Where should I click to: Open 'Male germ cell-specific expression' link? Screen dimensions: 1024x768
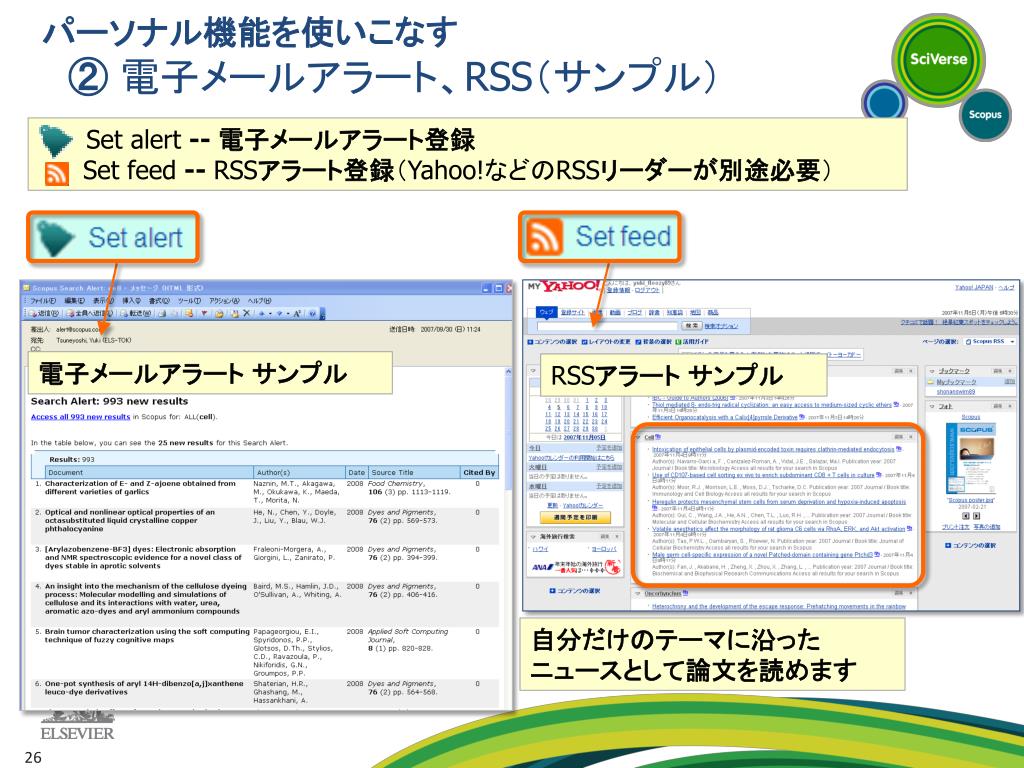click(x=763, y=554)
